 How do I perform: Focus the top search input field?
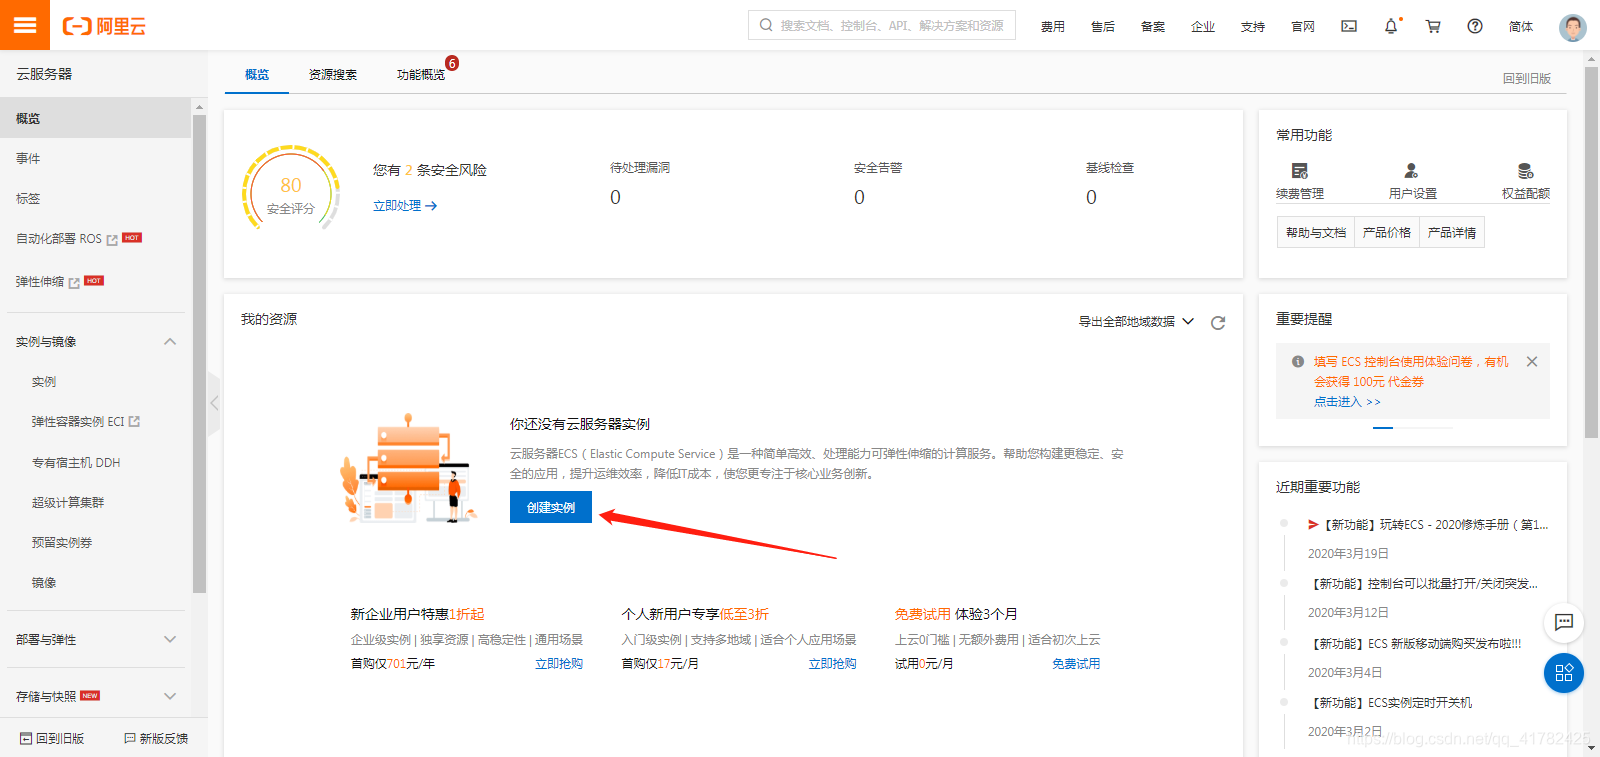(882, 25)
